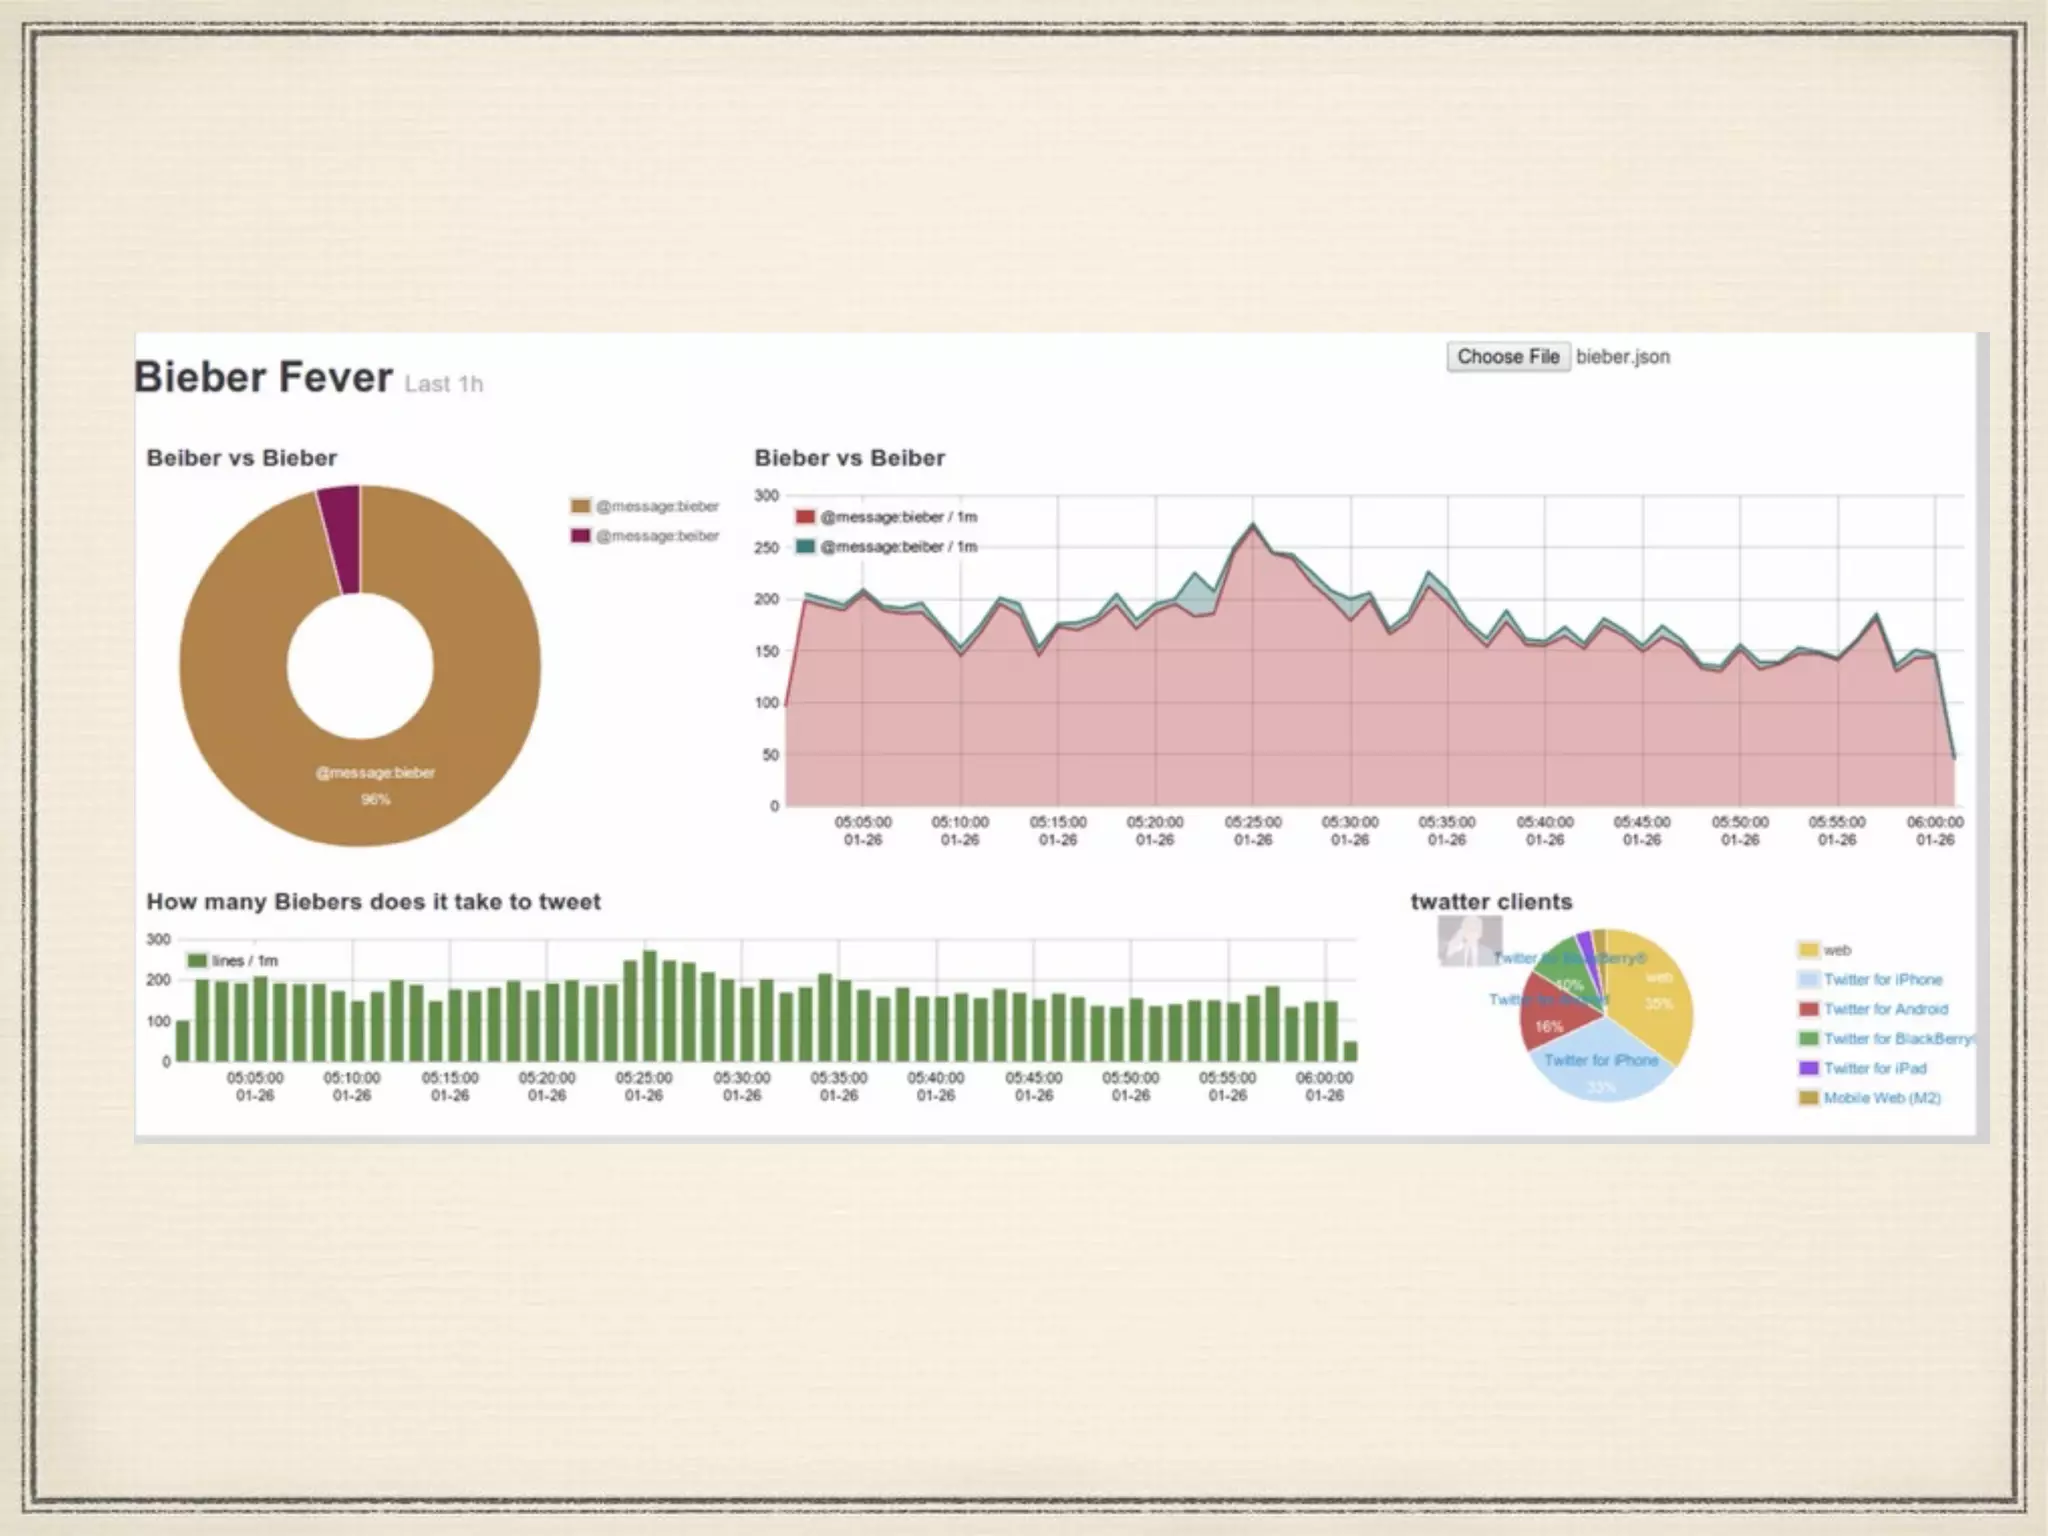The width and height of the screenshot is (2048, 1536).
Task: Click the maroon beiber slice of donut chart
Action: pyautogui.click(x=342, y=540)
